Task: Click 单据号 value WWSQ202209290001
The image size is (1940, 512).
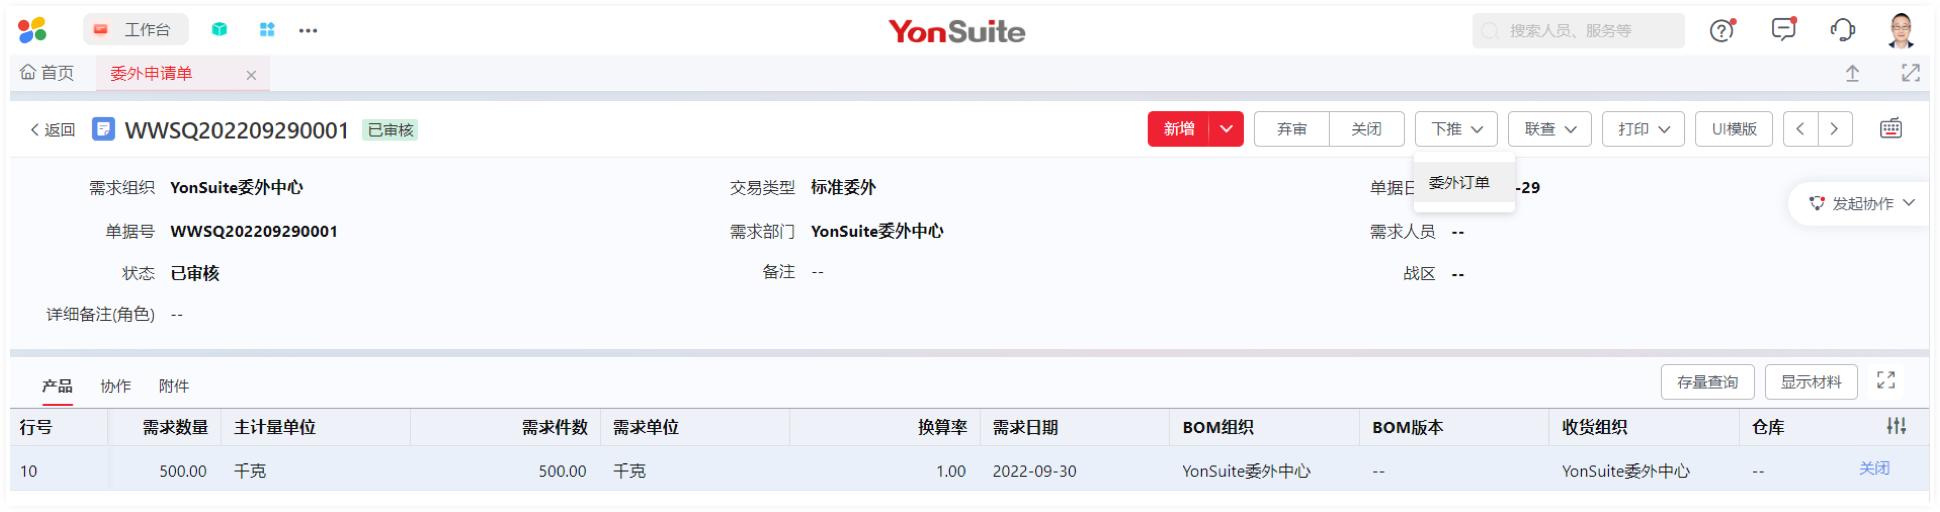Action: click(x=254, y=231)
